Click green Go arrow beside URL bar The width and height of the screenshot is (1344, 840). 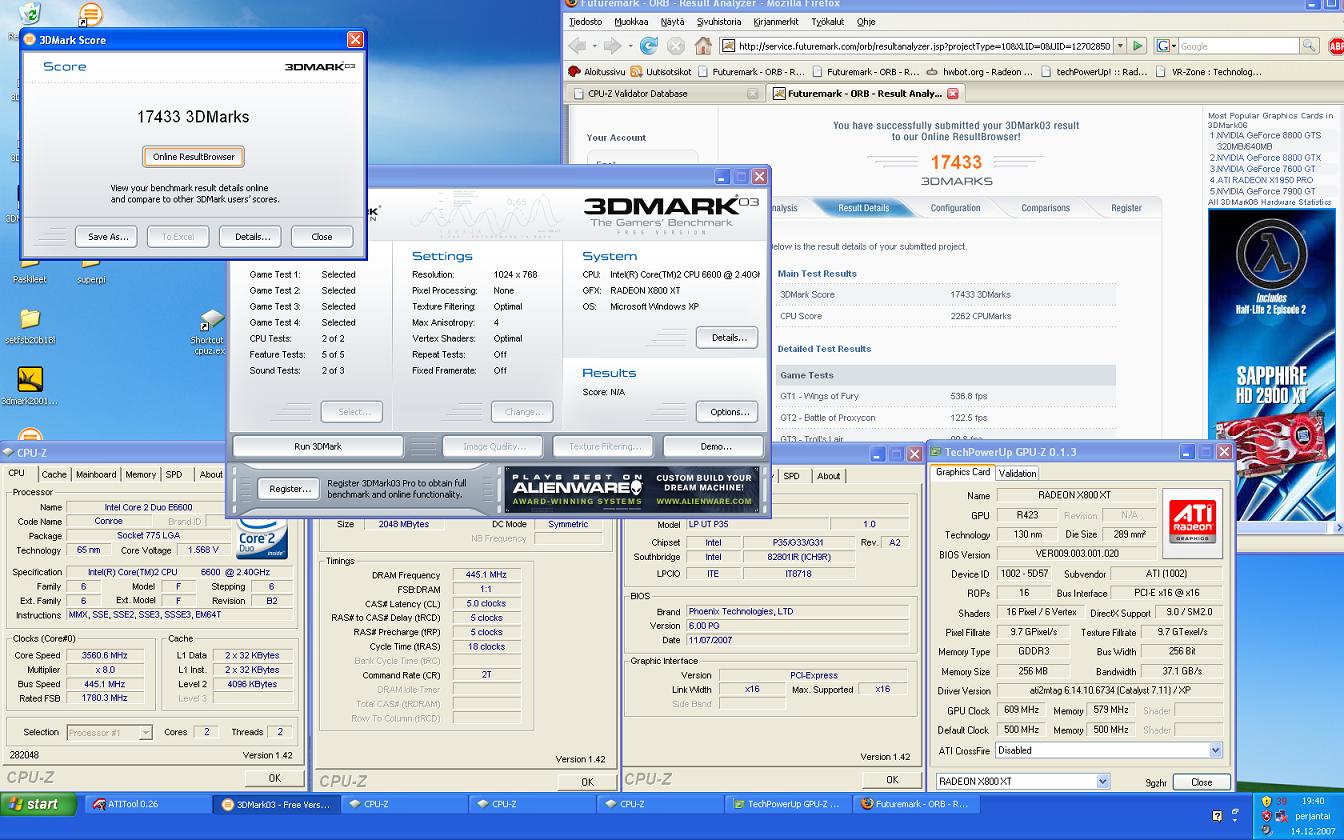(1137, 46)
